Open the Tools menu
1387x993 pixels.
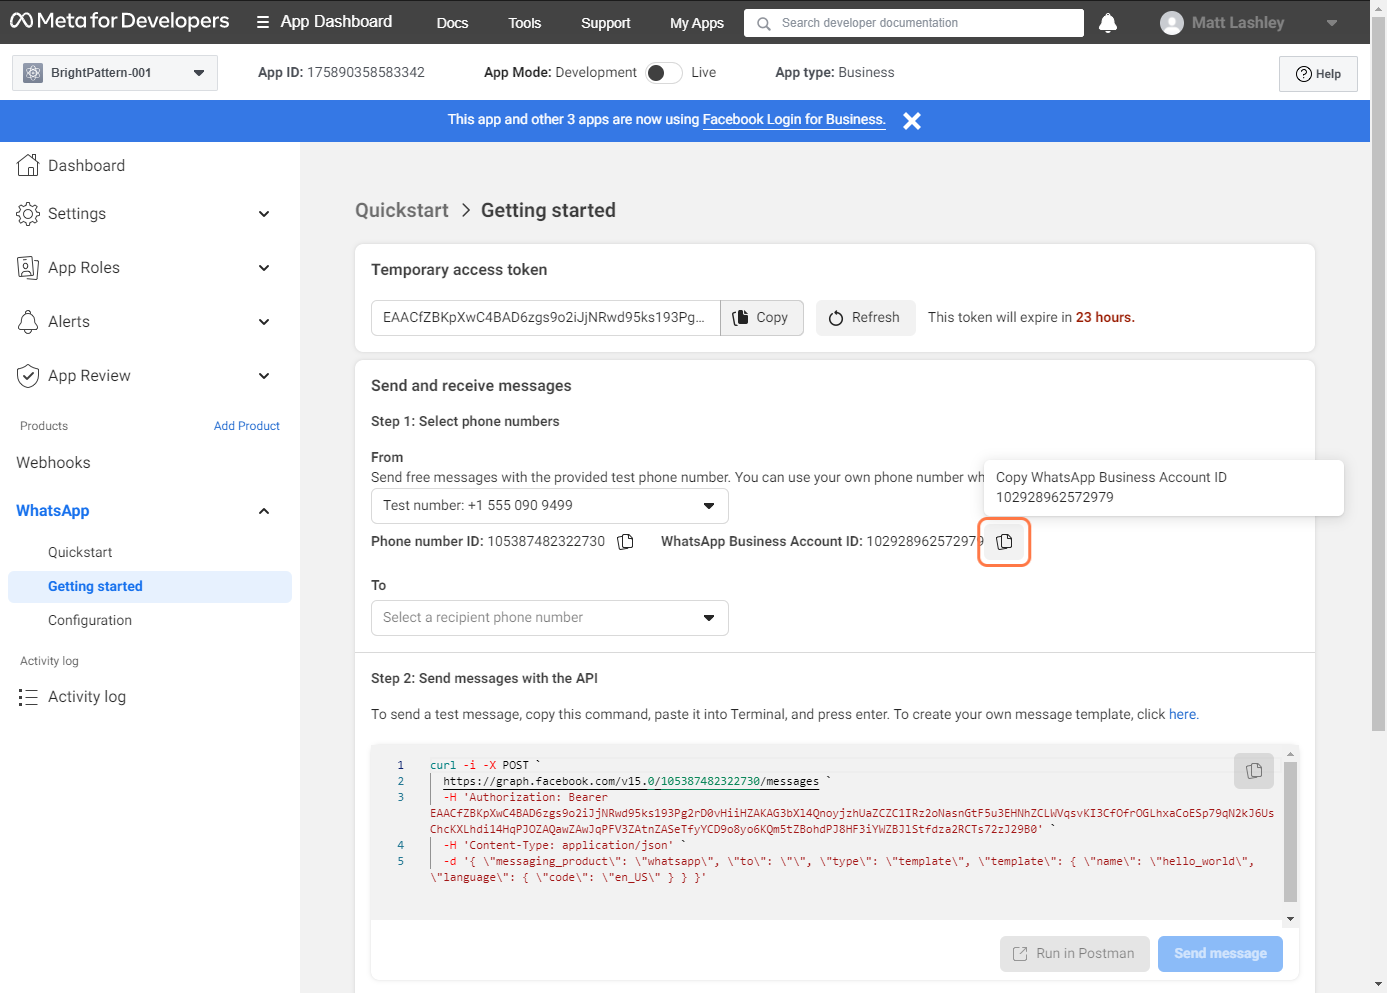(x=524, y=23)
